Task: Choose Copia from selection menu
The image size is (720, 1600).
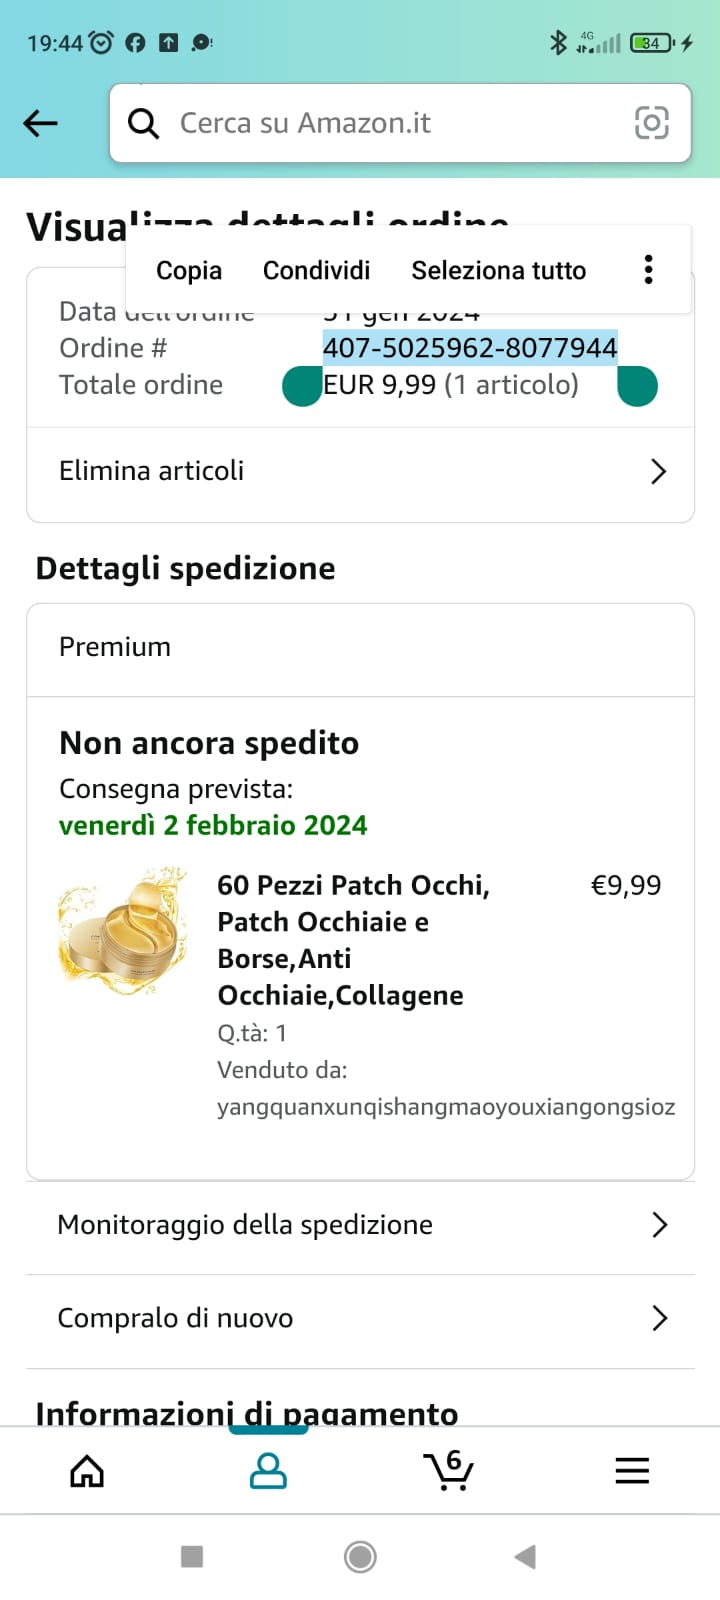Action: tap(189, 271)
